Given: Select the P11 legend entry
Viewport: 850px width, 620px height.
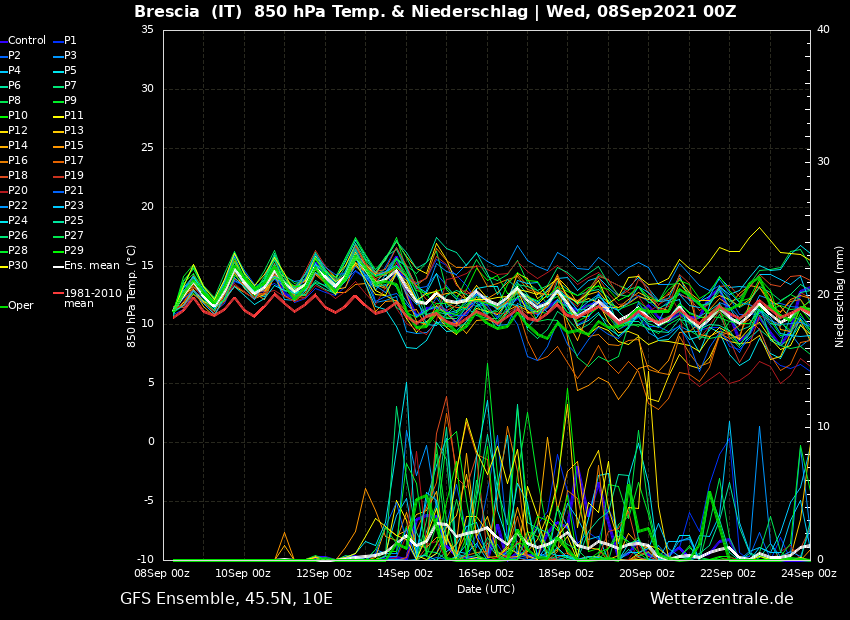Looking at the screenshot, I should click(x=68, y=115).
